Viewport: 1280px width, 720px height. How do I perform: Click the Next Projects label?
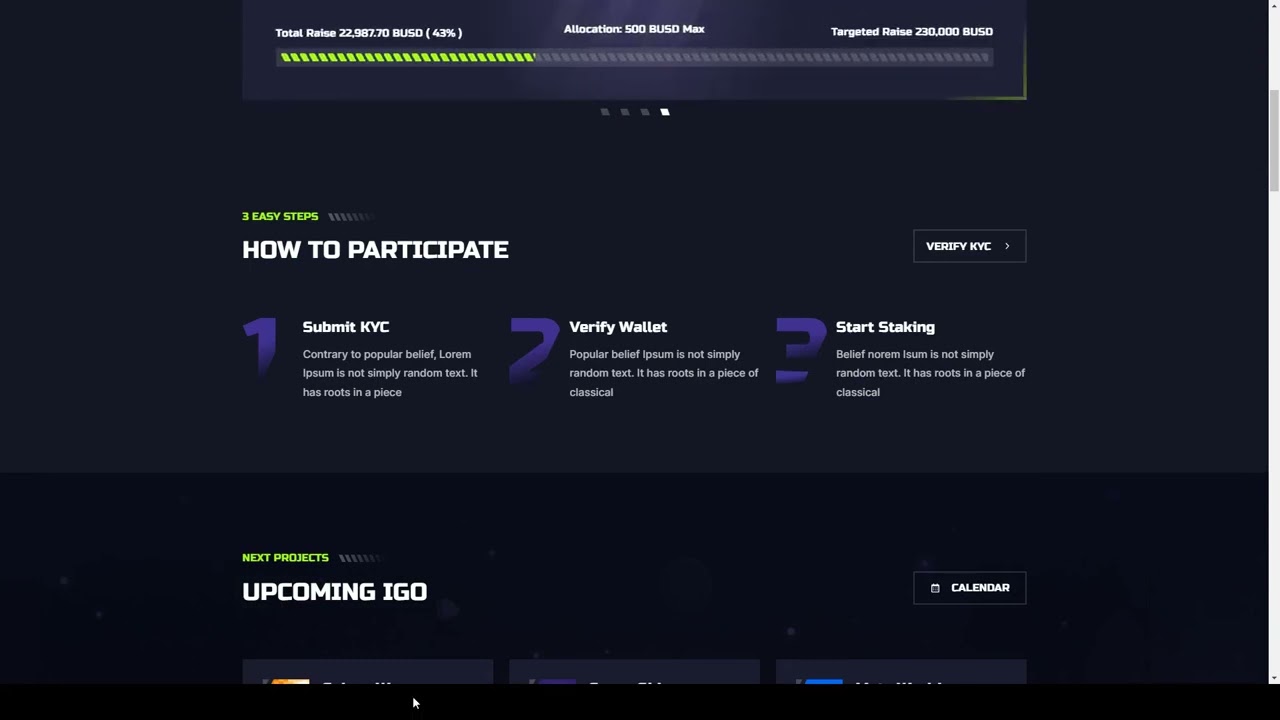[x=285, y=558]
